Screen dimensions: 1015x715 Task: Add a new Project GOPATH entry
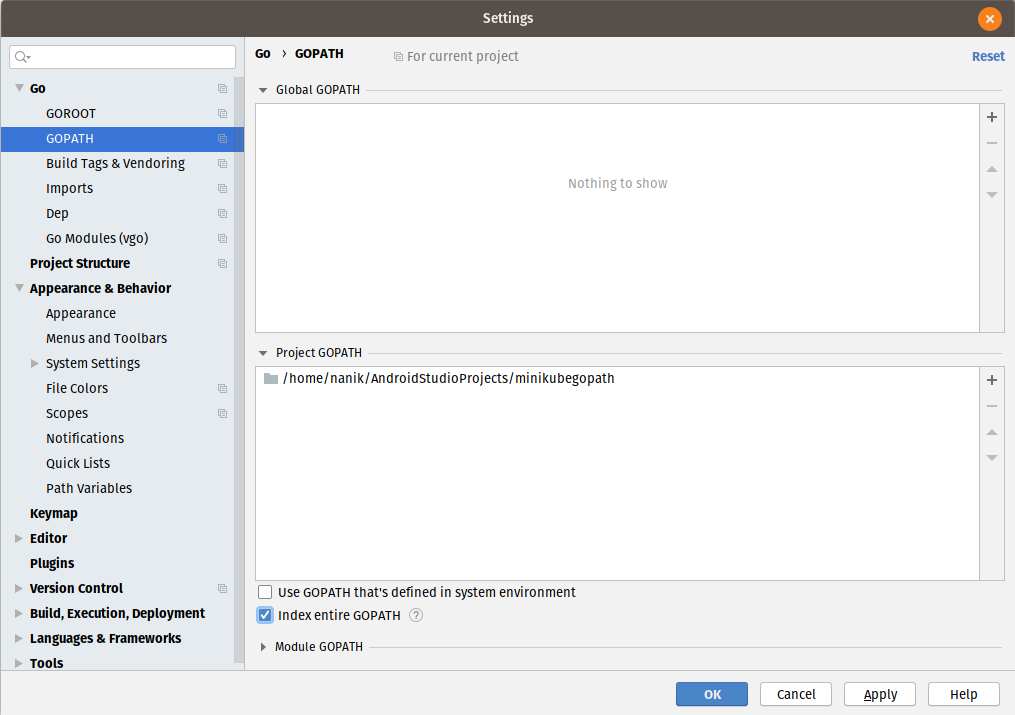pyautogui.click(x=991, y=380)
